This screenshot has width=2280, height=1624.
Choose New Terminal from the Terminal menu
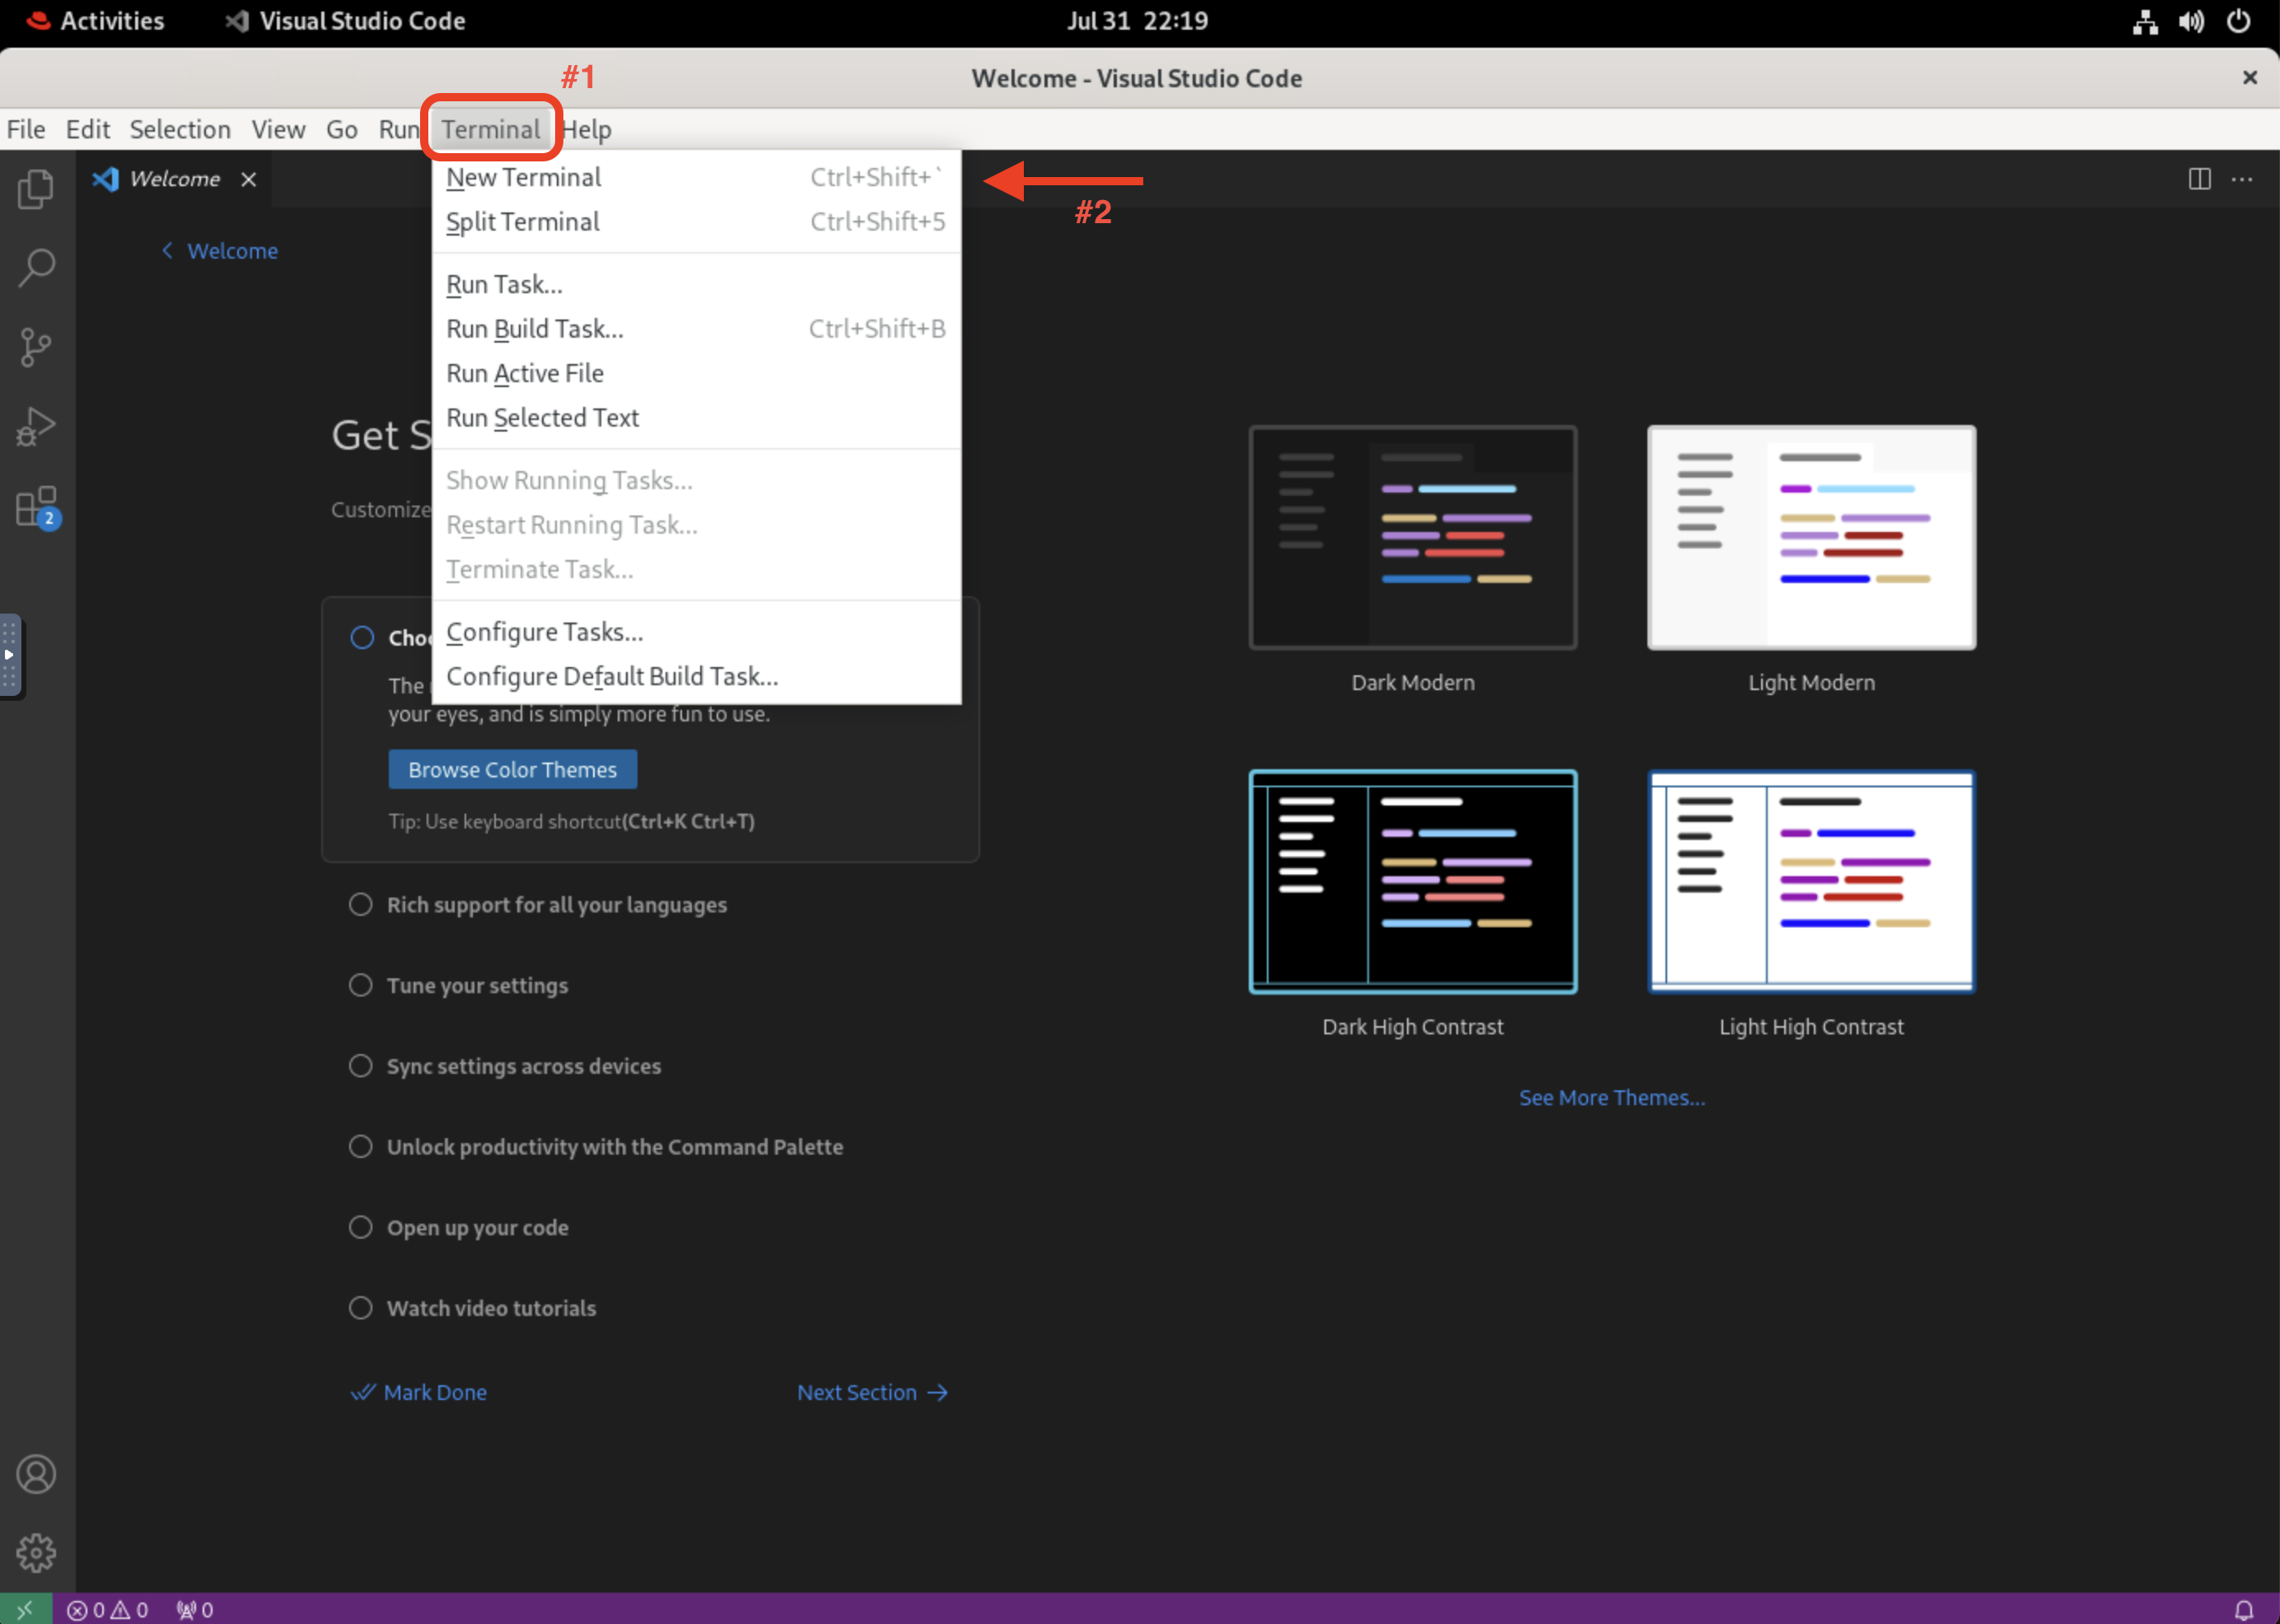[x=524, y=178]
